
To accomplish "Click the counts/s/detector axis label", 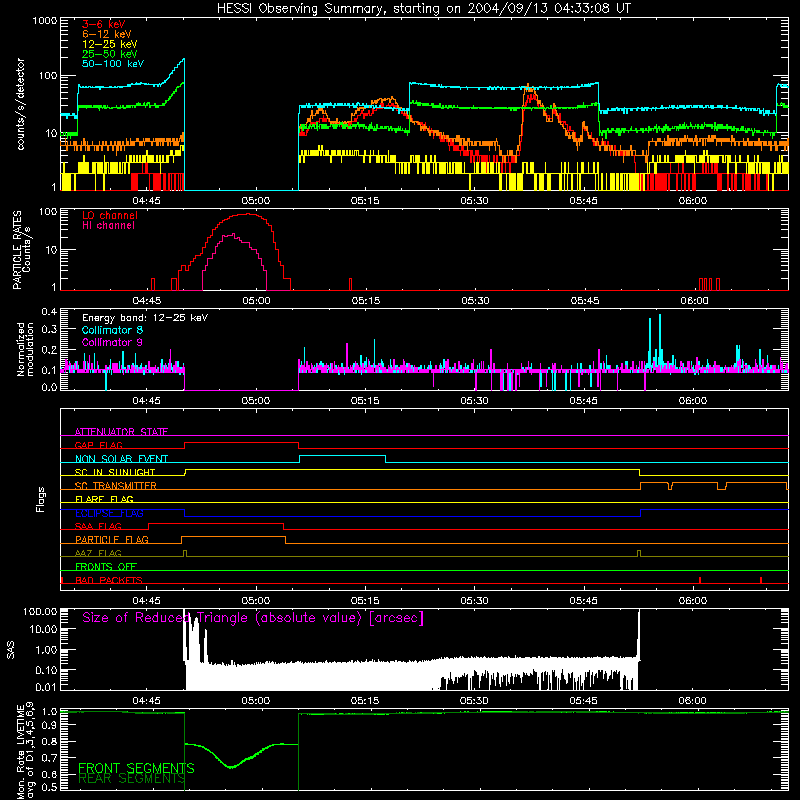I will coord(20,104).
